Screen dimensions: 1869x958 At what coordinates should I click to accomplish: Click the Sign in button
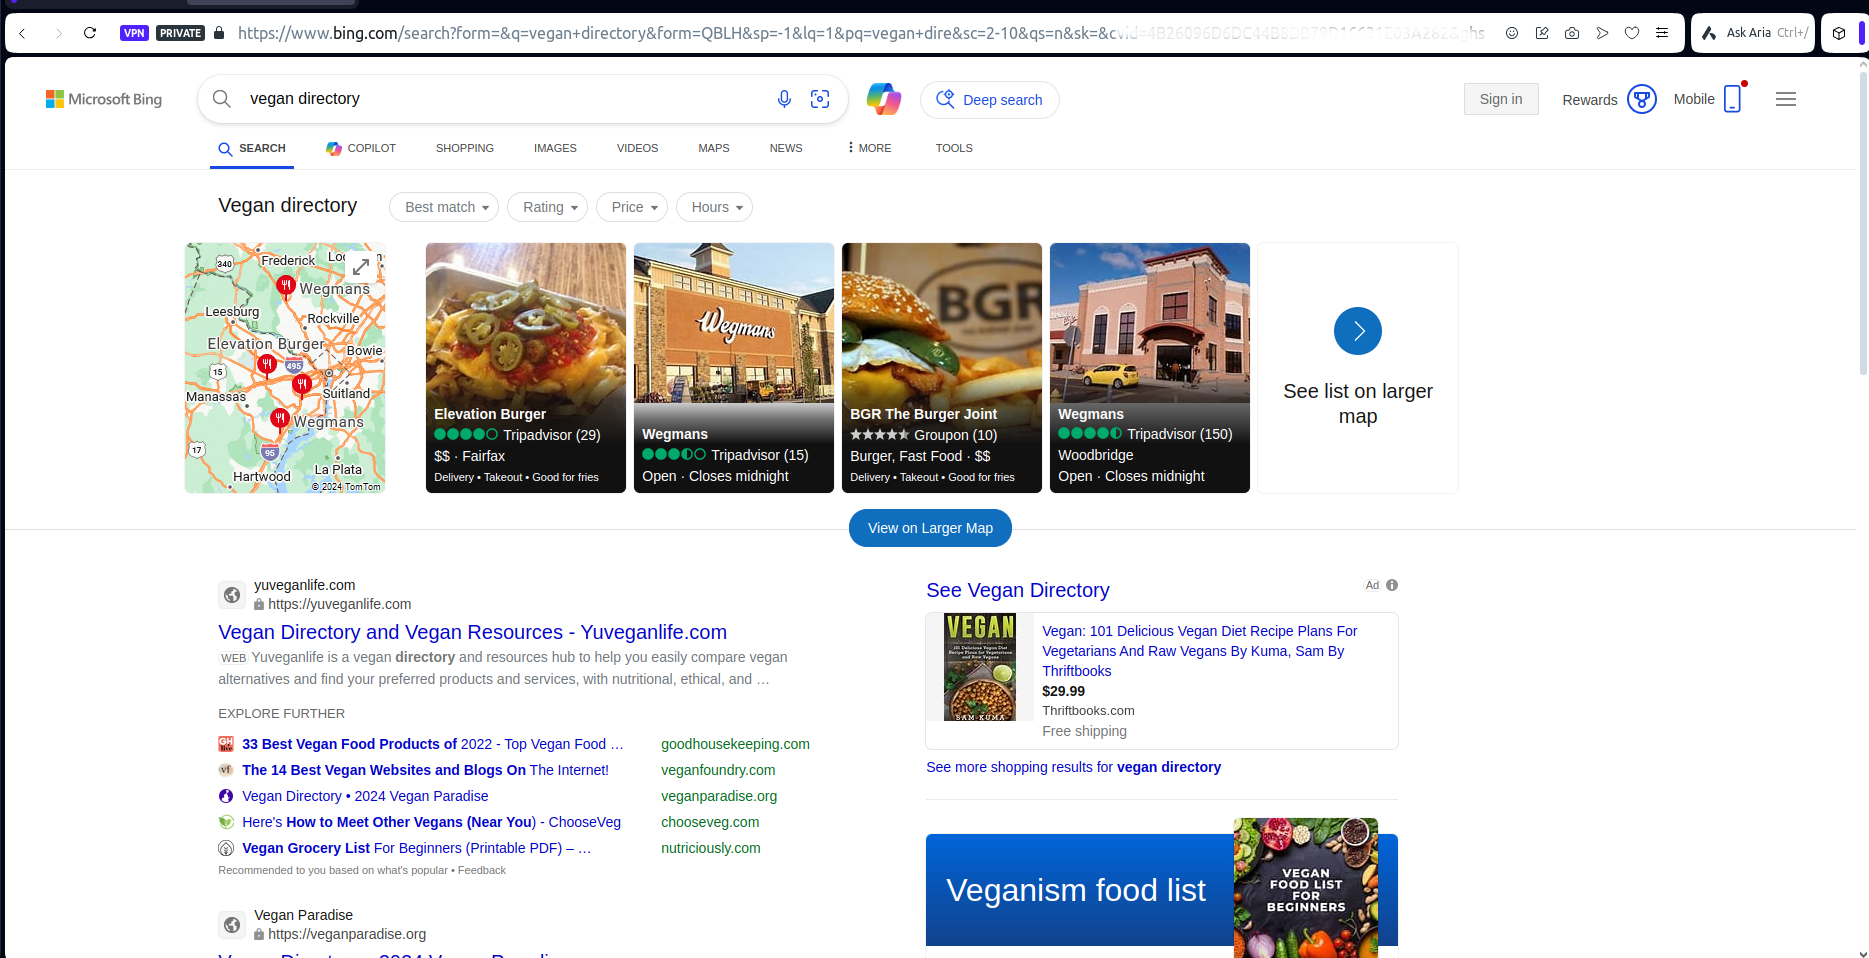(x=1501, y=99)
